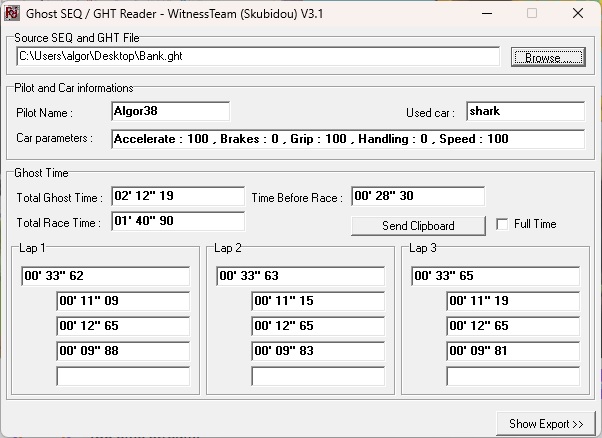Click the empty fourth sector field in Lap 3
This screenshot has width=602, height=438.
tap(513, 376)
